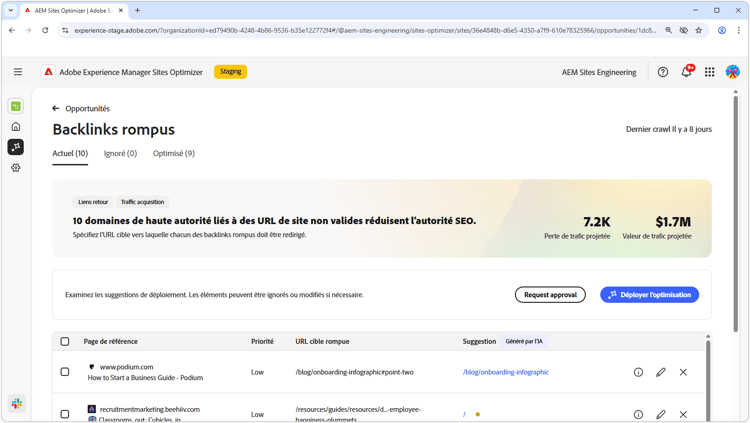
Task: Check the www.podium.com row checkbox
Action: click(x=65, y=372)
